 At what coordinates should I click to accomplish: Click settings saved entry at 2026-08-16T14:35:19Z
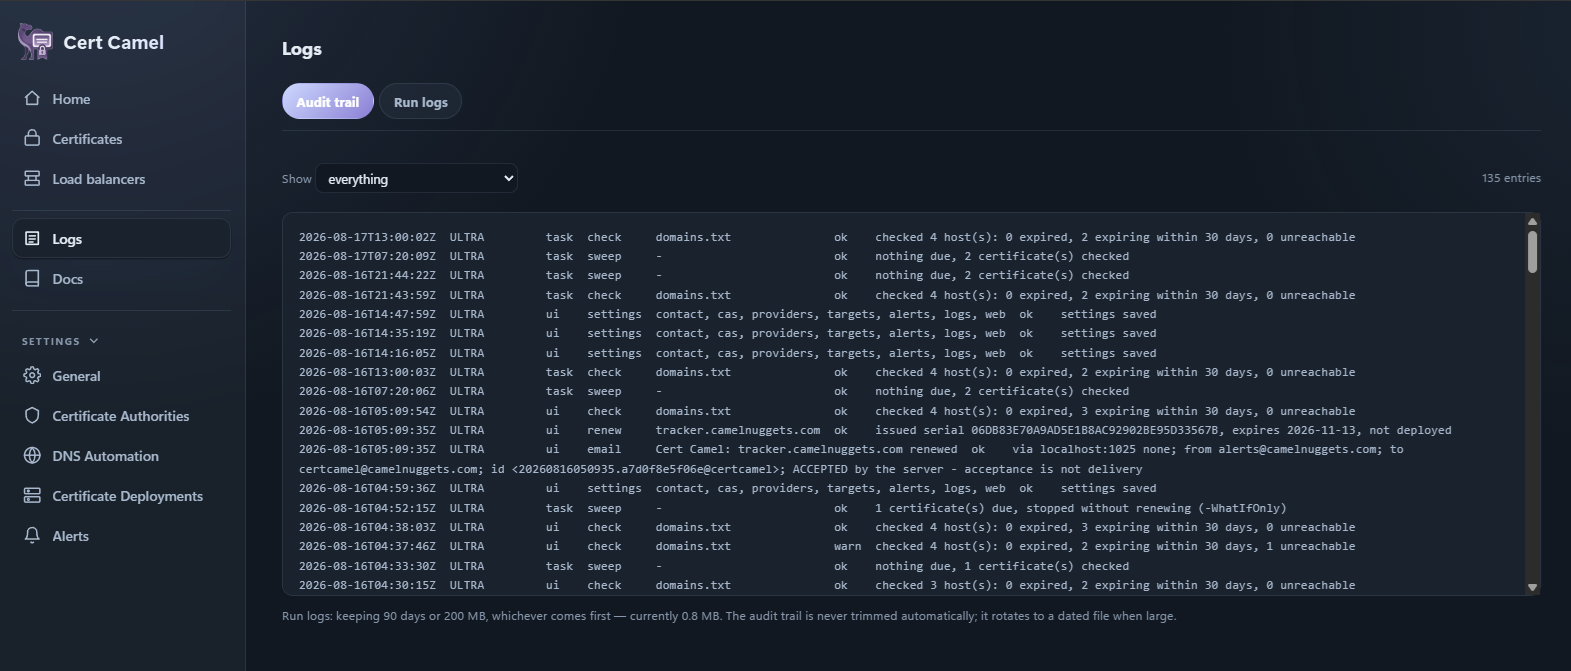(x=728, y=333)
